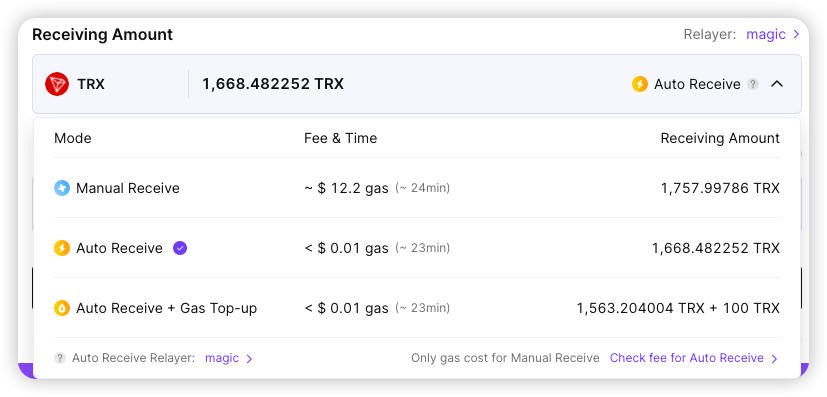Click the help icon beside Auto Receive Relayer
The image size is (827, 397).
point(60,359)
